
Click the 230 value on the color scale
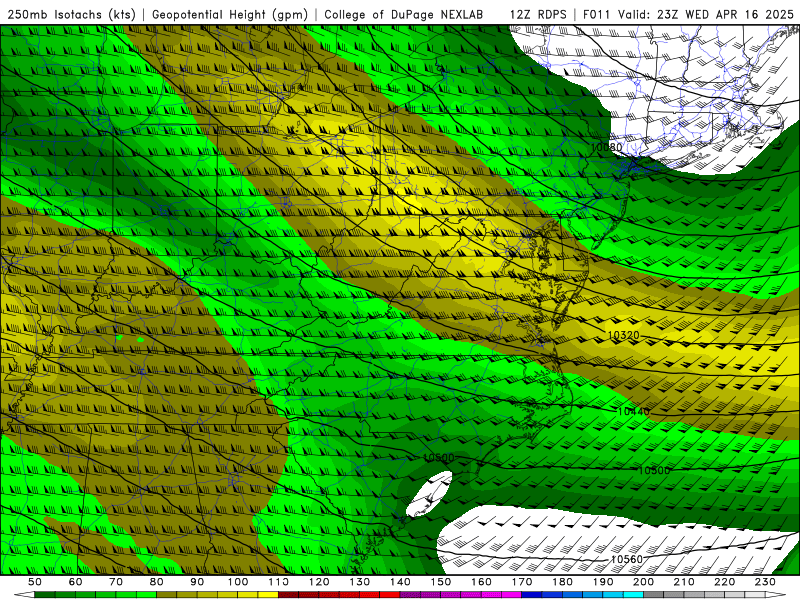tap(765, 582)
